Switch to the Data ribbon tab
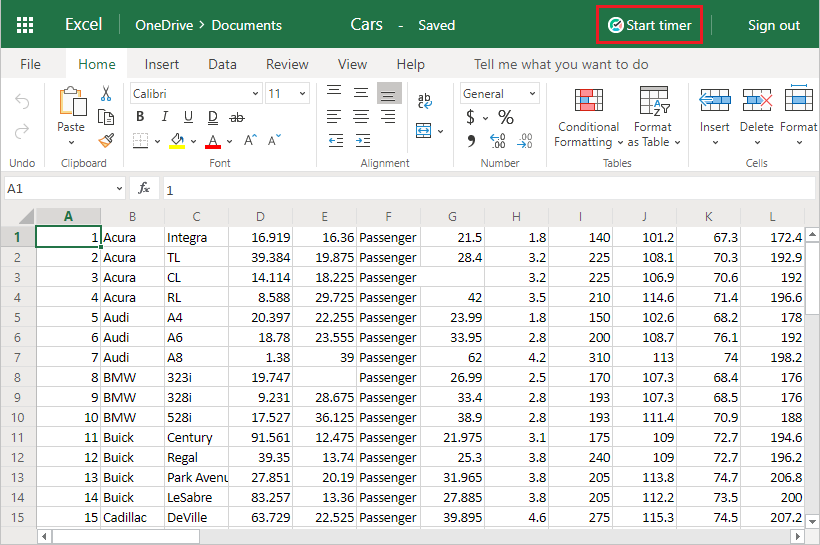 pos(222,64)
